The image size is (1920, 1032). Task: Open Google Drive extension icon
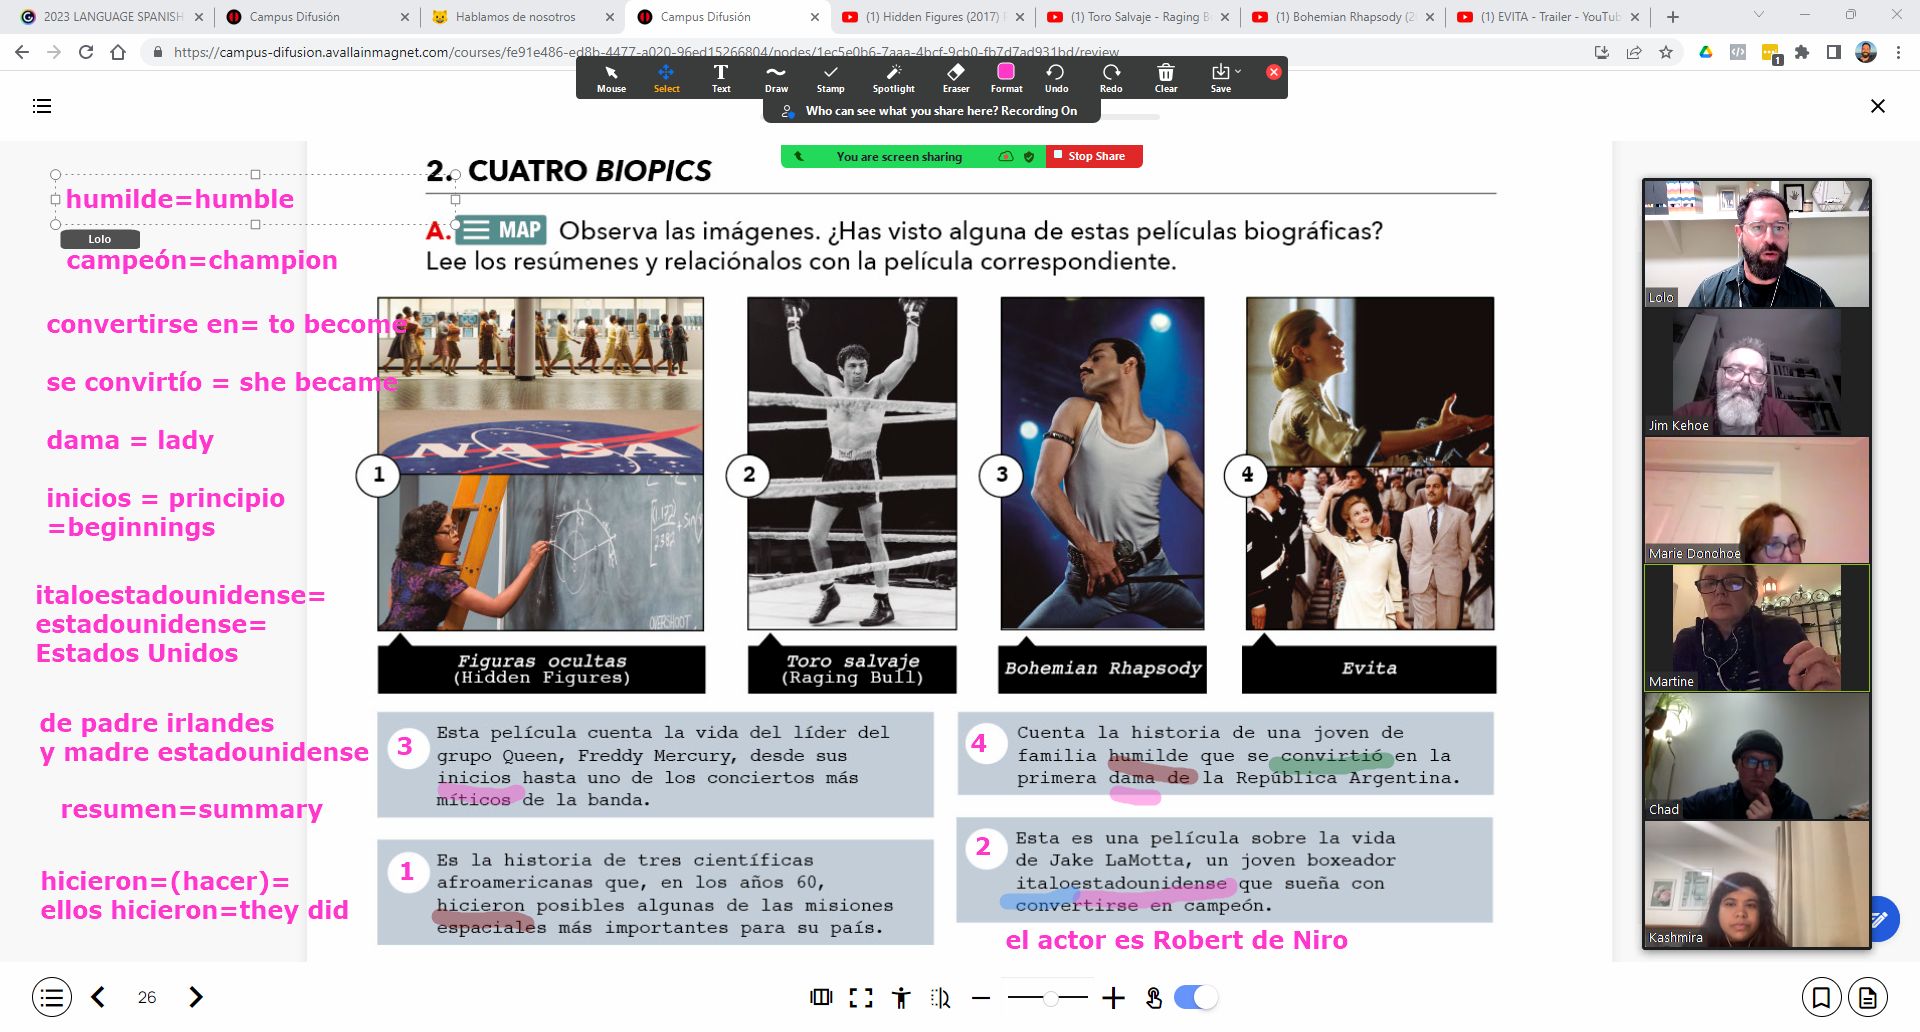click(x=1706, y=52)
